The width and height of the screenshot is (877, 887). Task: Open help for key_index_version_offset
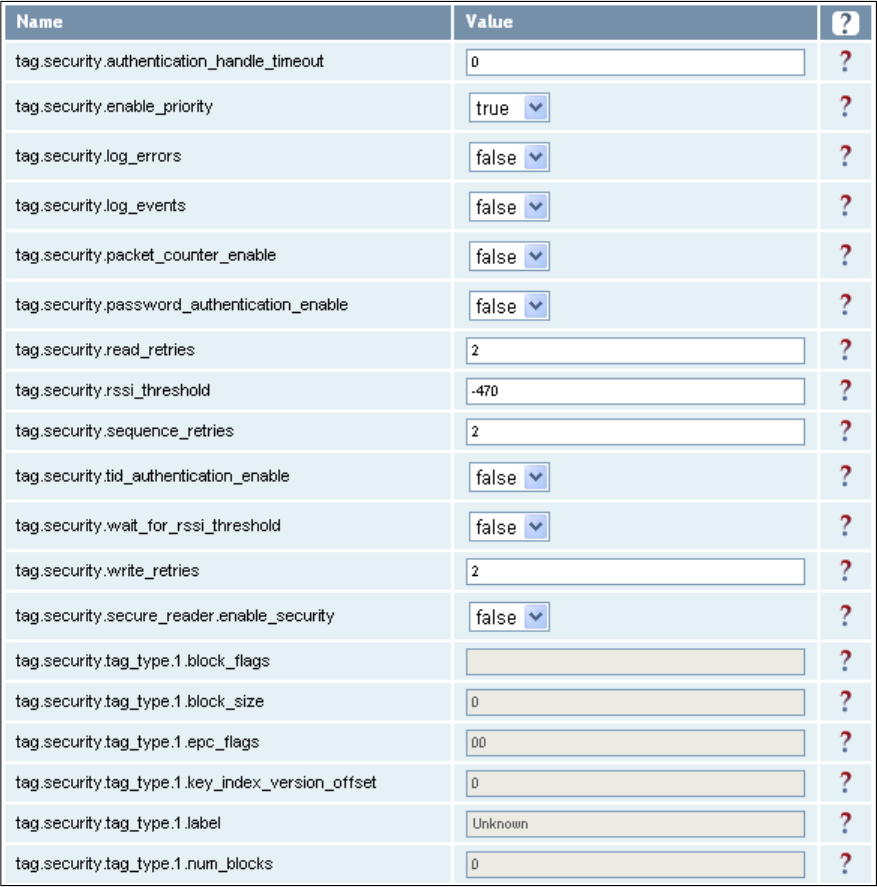click(845, 782)
